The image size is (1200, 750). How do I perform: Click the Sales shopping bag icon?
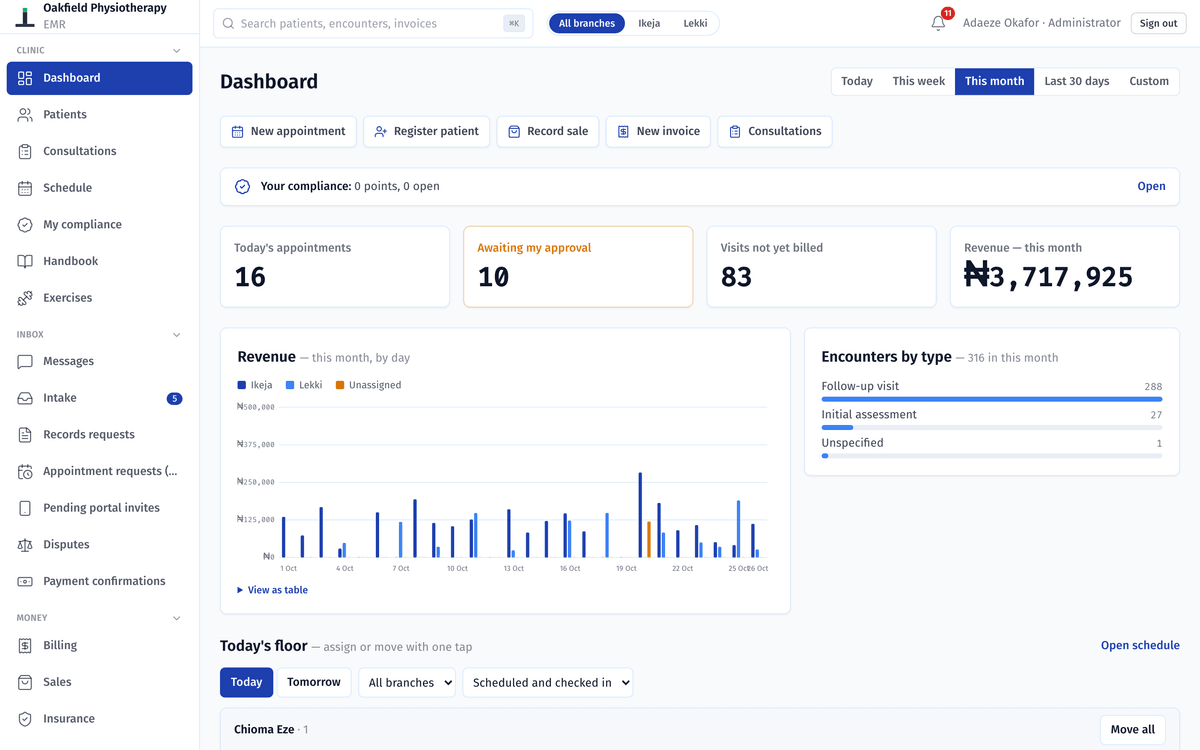pos(25,682)
